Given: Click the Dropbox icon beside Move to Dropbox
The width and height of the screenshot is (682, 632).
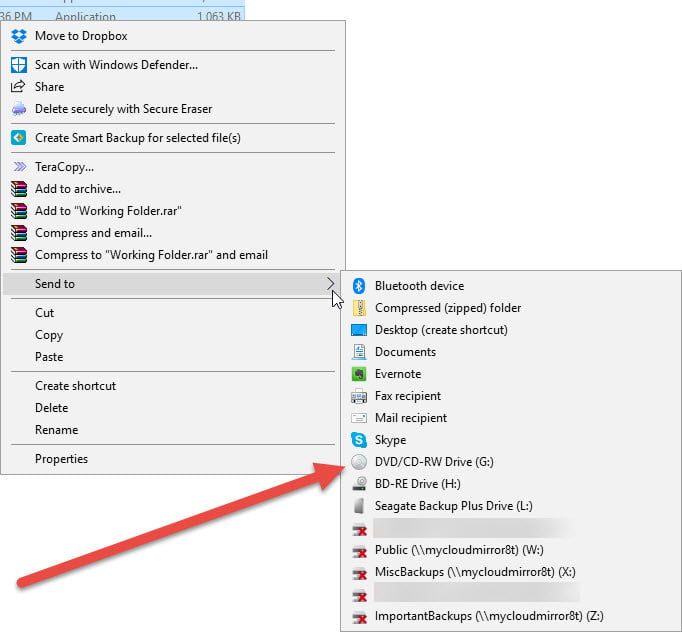Looking at the screenshot, I should (18, 36).
